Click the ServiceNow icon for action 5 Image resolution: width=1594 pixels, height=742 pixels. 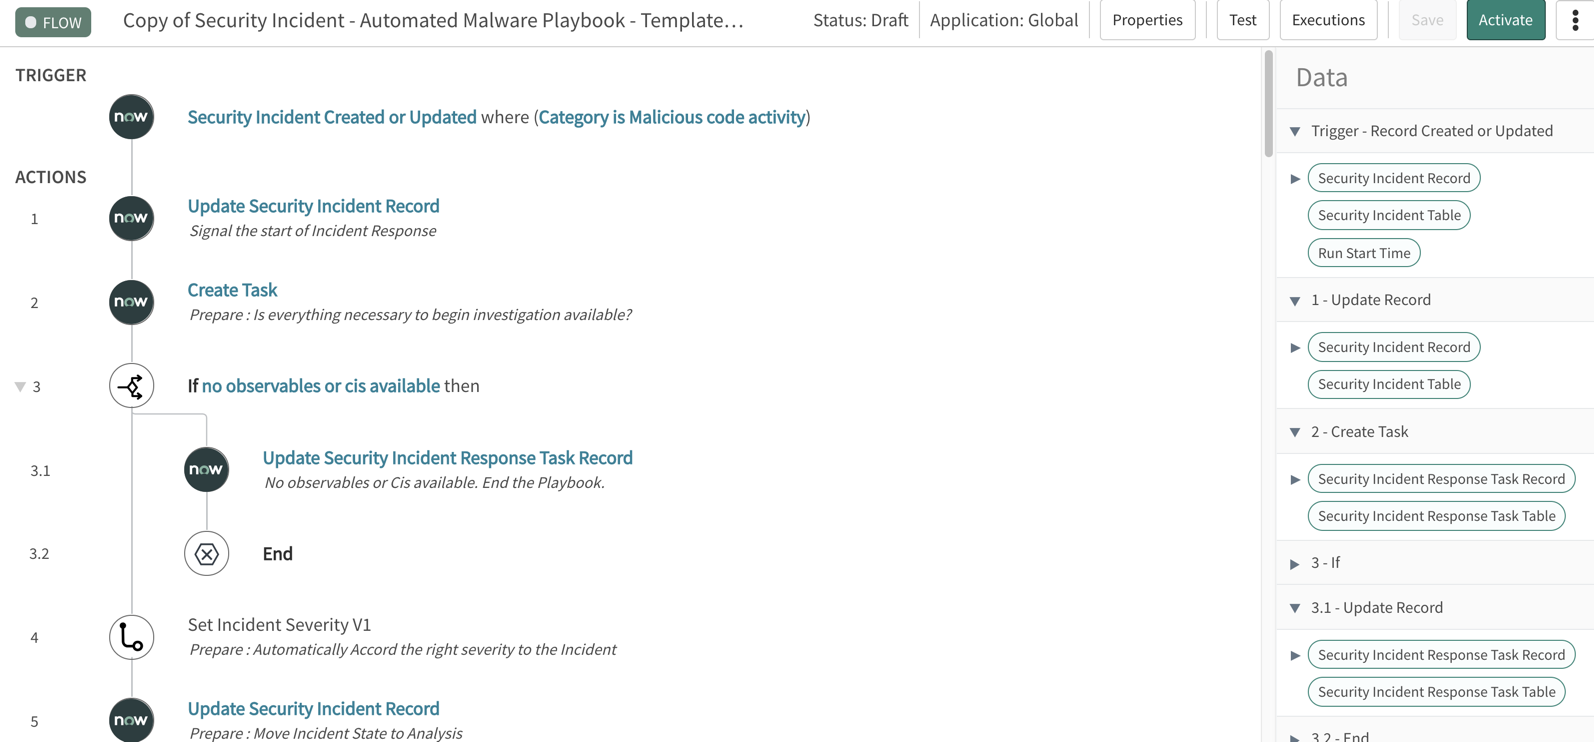pos(131,720)
